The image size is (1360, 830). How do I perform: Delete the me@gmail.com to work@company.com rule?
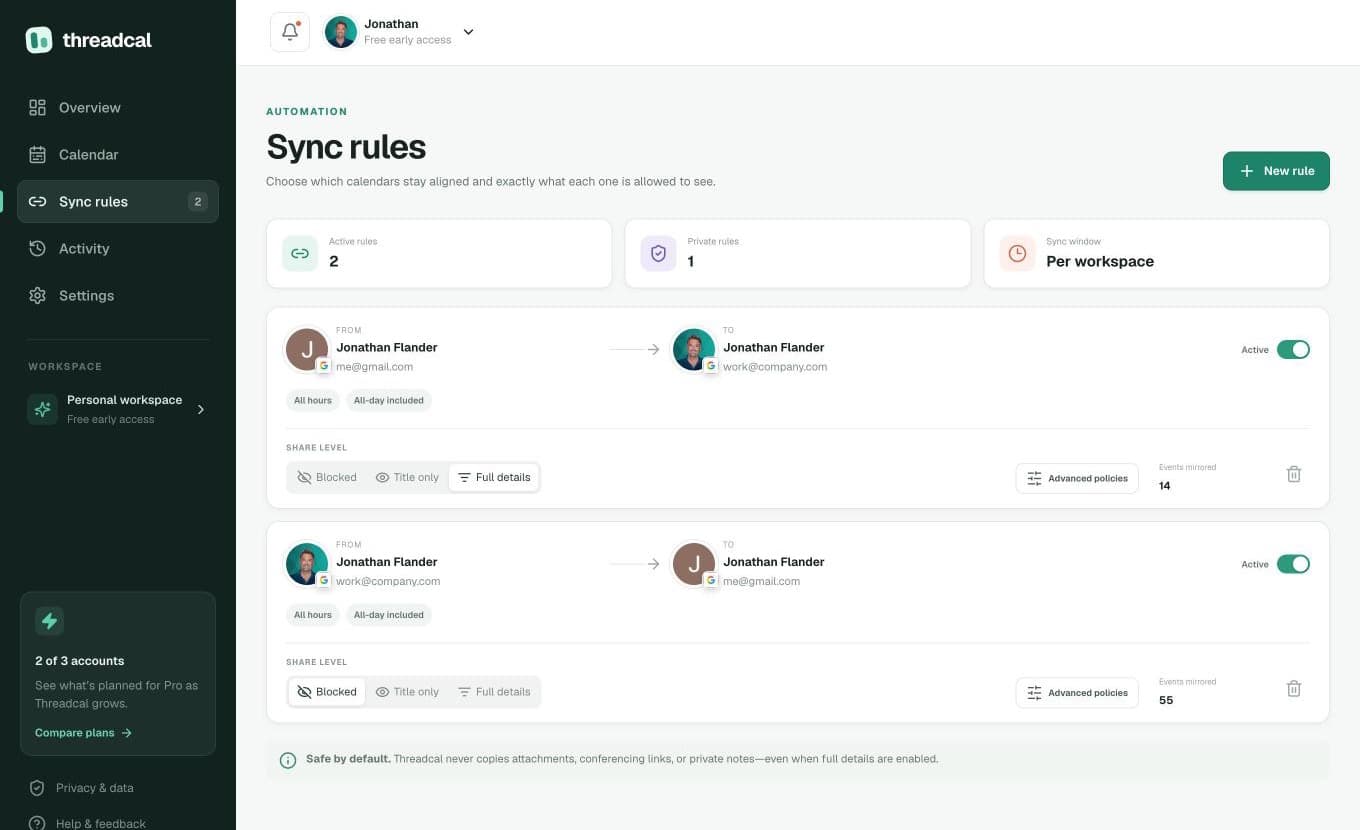click(x=1293, y=474)
